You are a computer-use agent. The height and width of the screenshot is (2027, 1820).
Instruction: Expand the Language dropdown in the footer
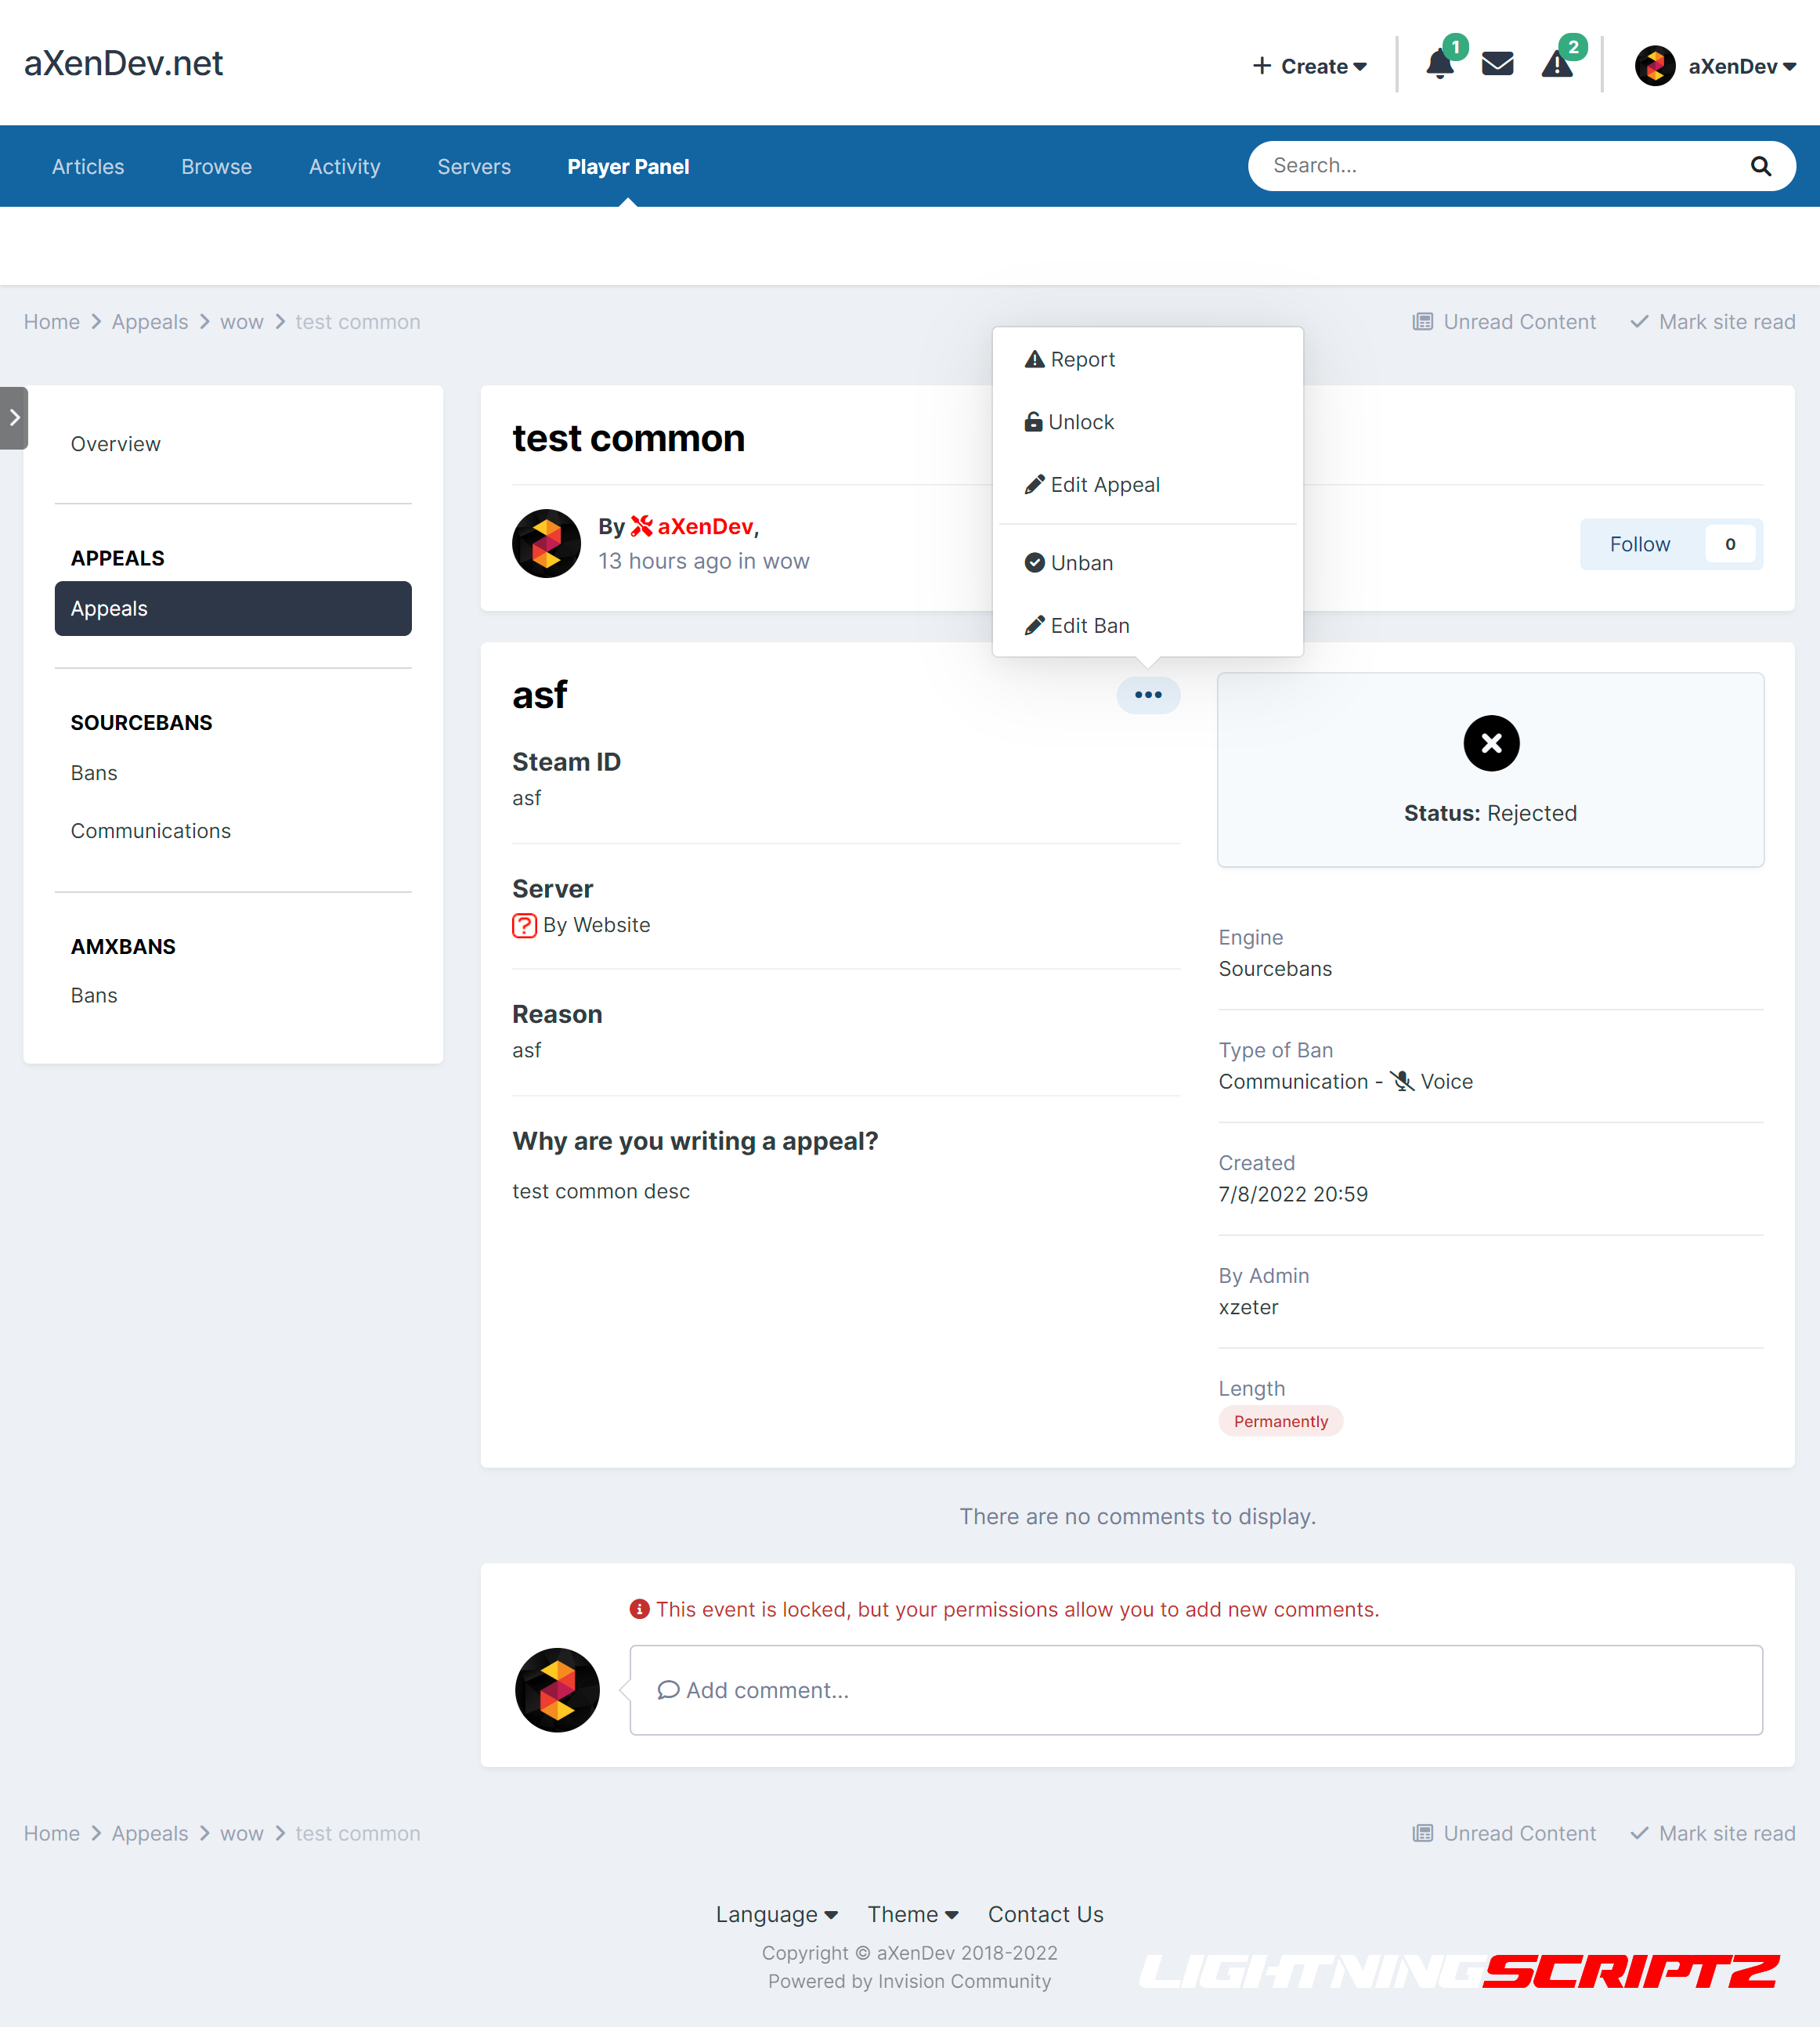click(776, 1914)
